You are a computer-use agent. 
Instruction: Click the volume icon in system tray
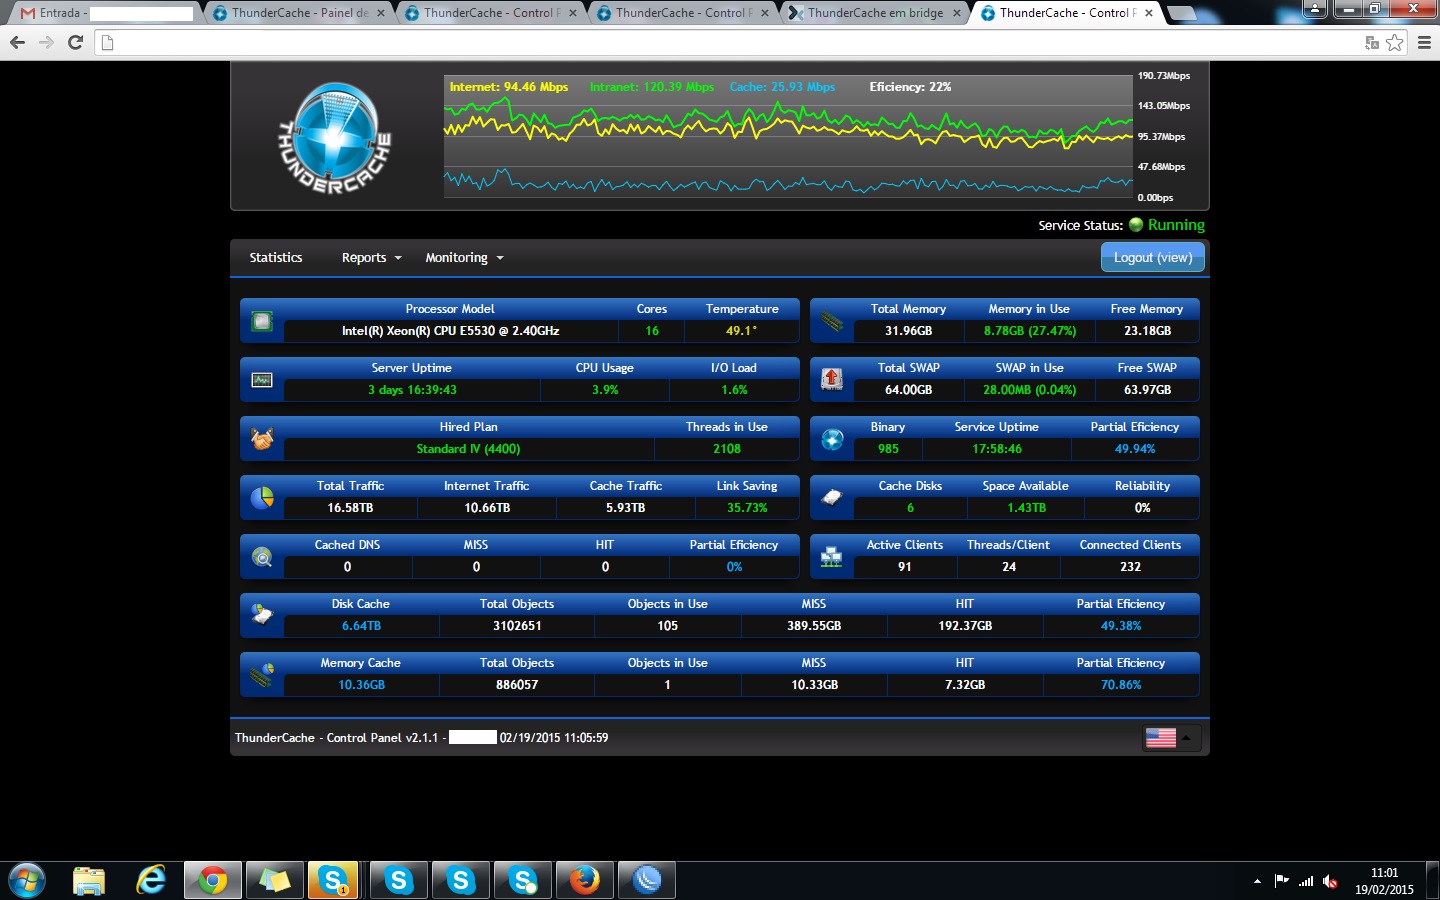(x=1330, y=881)
